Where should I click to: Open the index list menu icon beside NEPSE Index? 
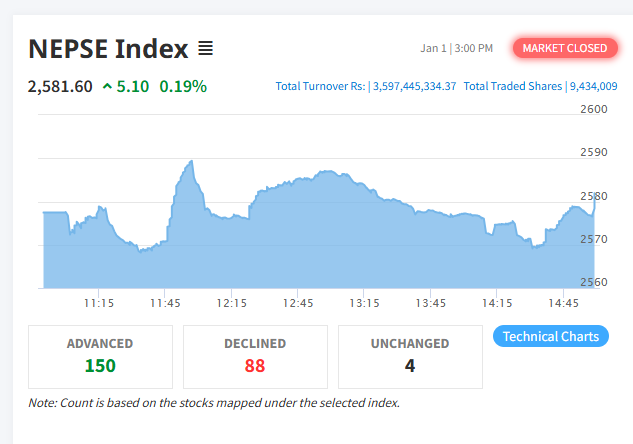205,48
